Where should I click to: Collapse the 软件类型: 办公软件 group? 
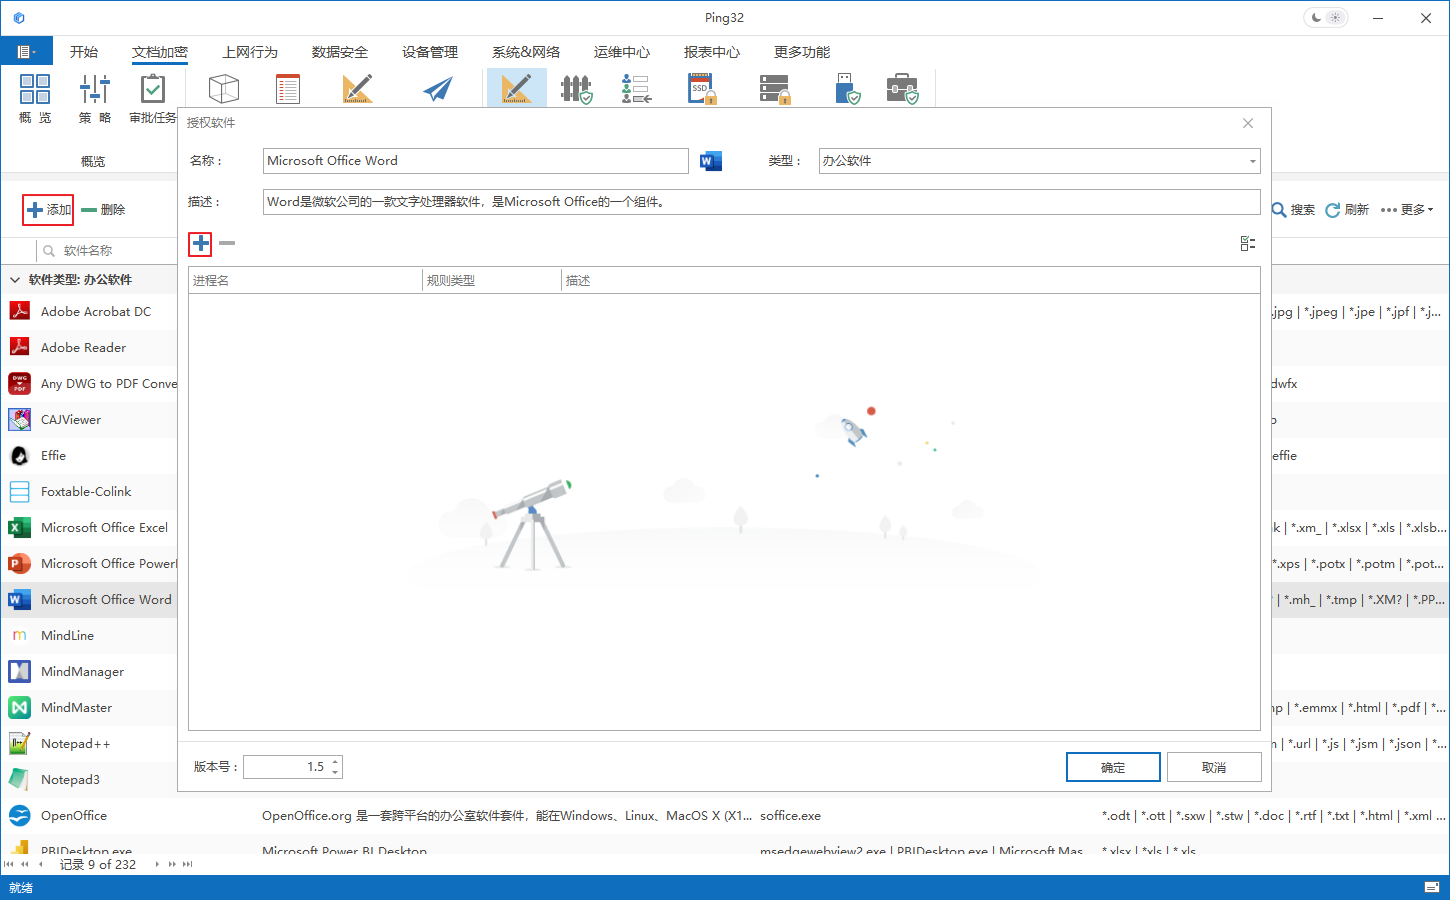point(15,280)
